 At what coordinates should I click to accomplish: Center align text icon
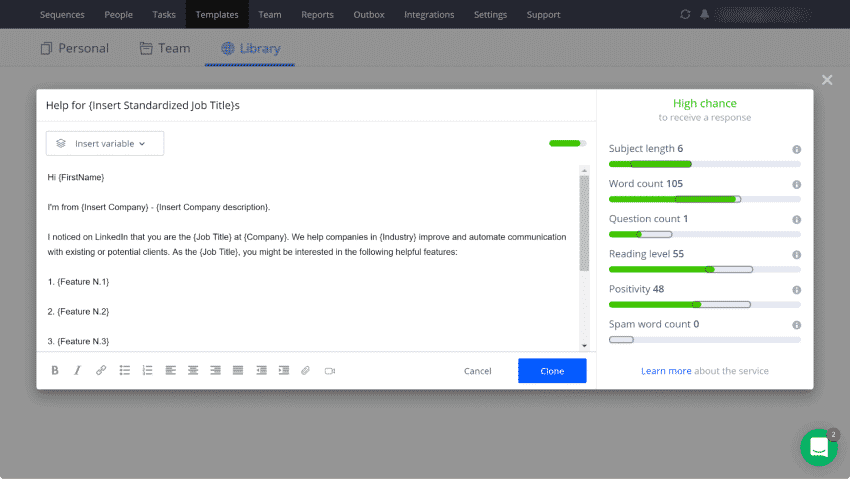click(193, 371)
